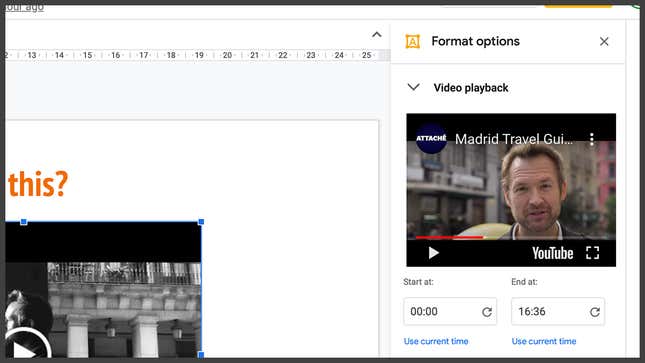The image size is (645, 363).
Task: Click the End at time field
Action: (x=558, y=312)
